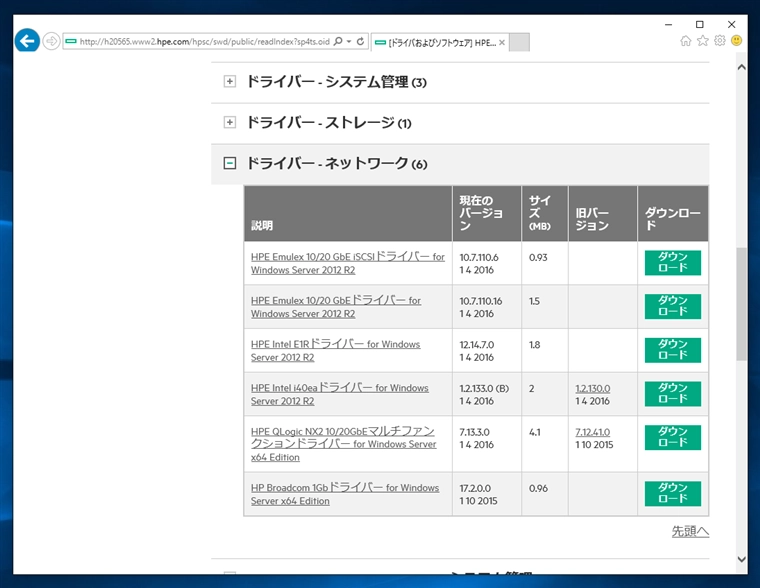Open Favorites with the star icon
The width and height of the screenshot is (760, 588).
coord(702,41)
